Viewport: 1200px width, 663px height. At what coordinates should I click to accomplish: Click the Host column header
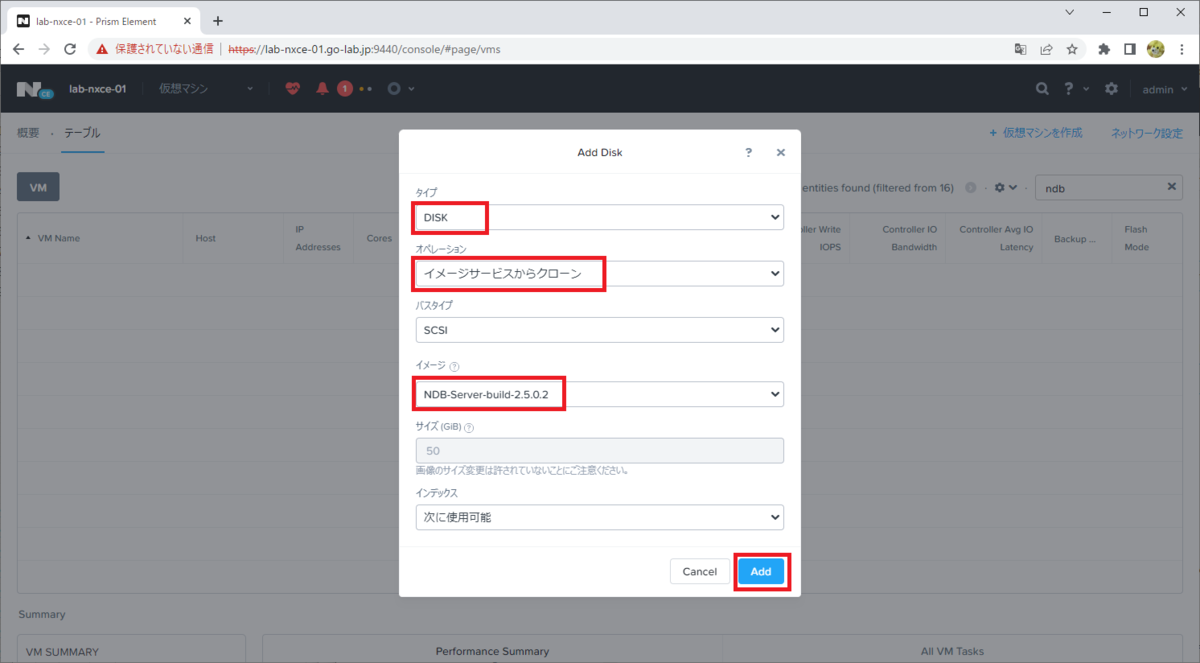[206, 238]
